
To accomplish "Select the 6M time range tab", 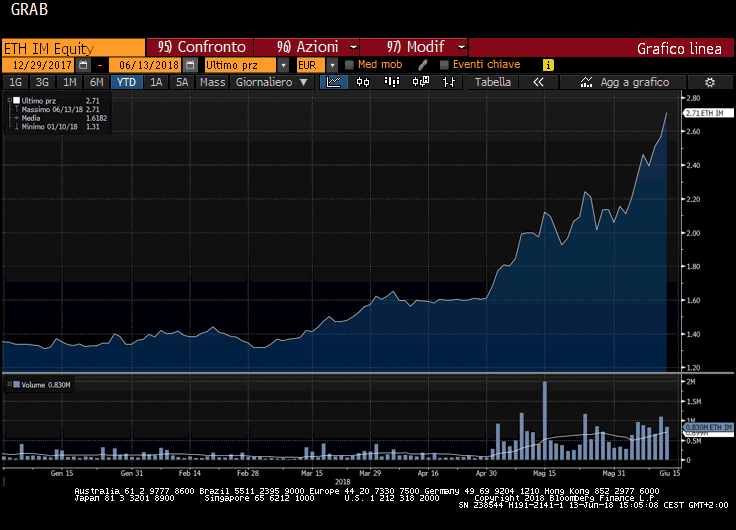I will tap(95, 82).
